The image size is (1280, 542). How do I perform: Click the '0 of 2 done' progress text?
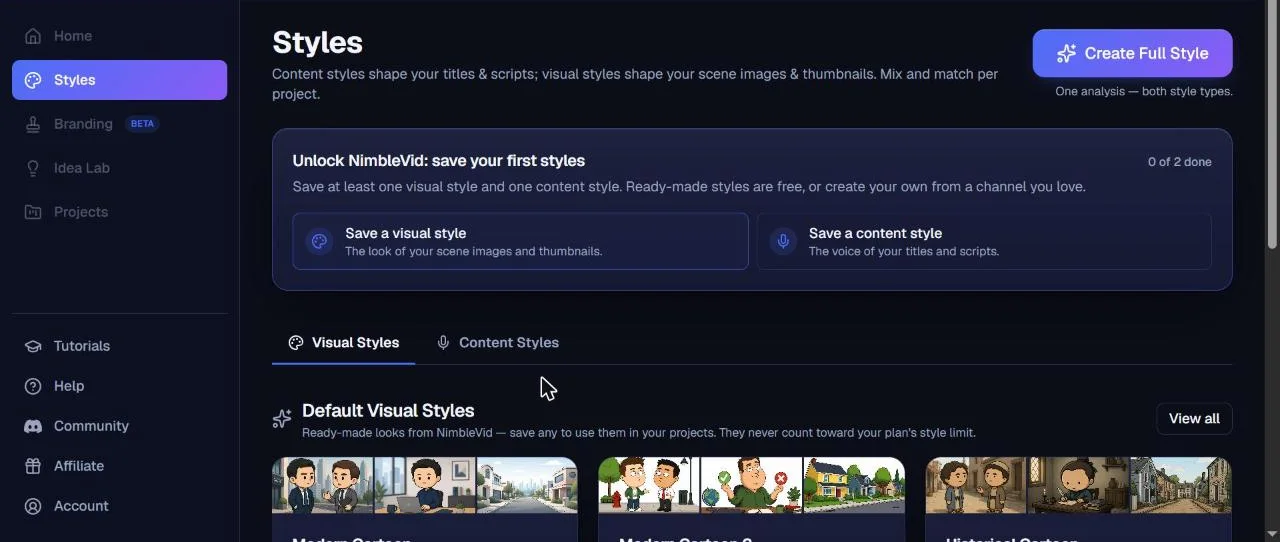pyautogui.click(x=1179, y=162)
